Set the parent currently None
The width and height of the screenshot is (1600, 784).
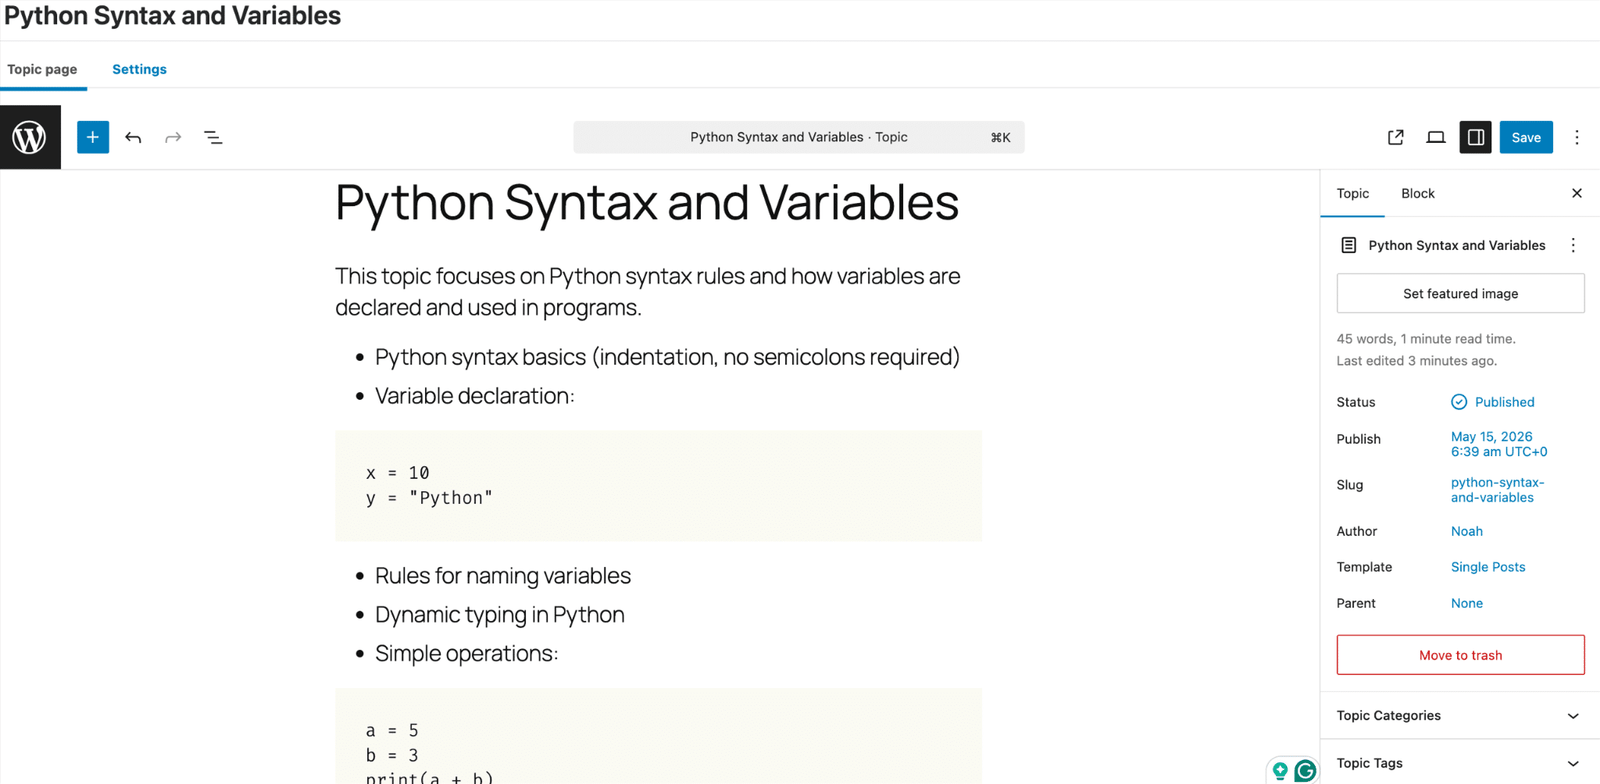click(1467, 603)
